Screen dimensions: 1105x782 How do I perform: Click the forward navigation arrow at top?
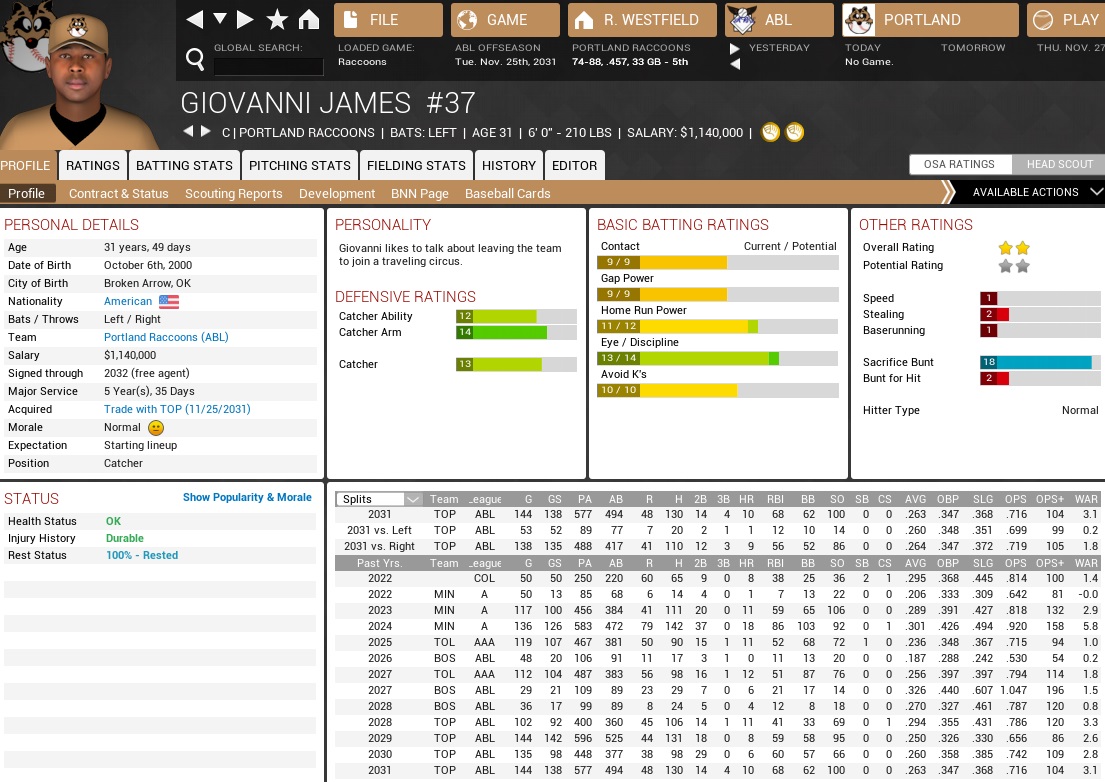(x=245, y=19)
